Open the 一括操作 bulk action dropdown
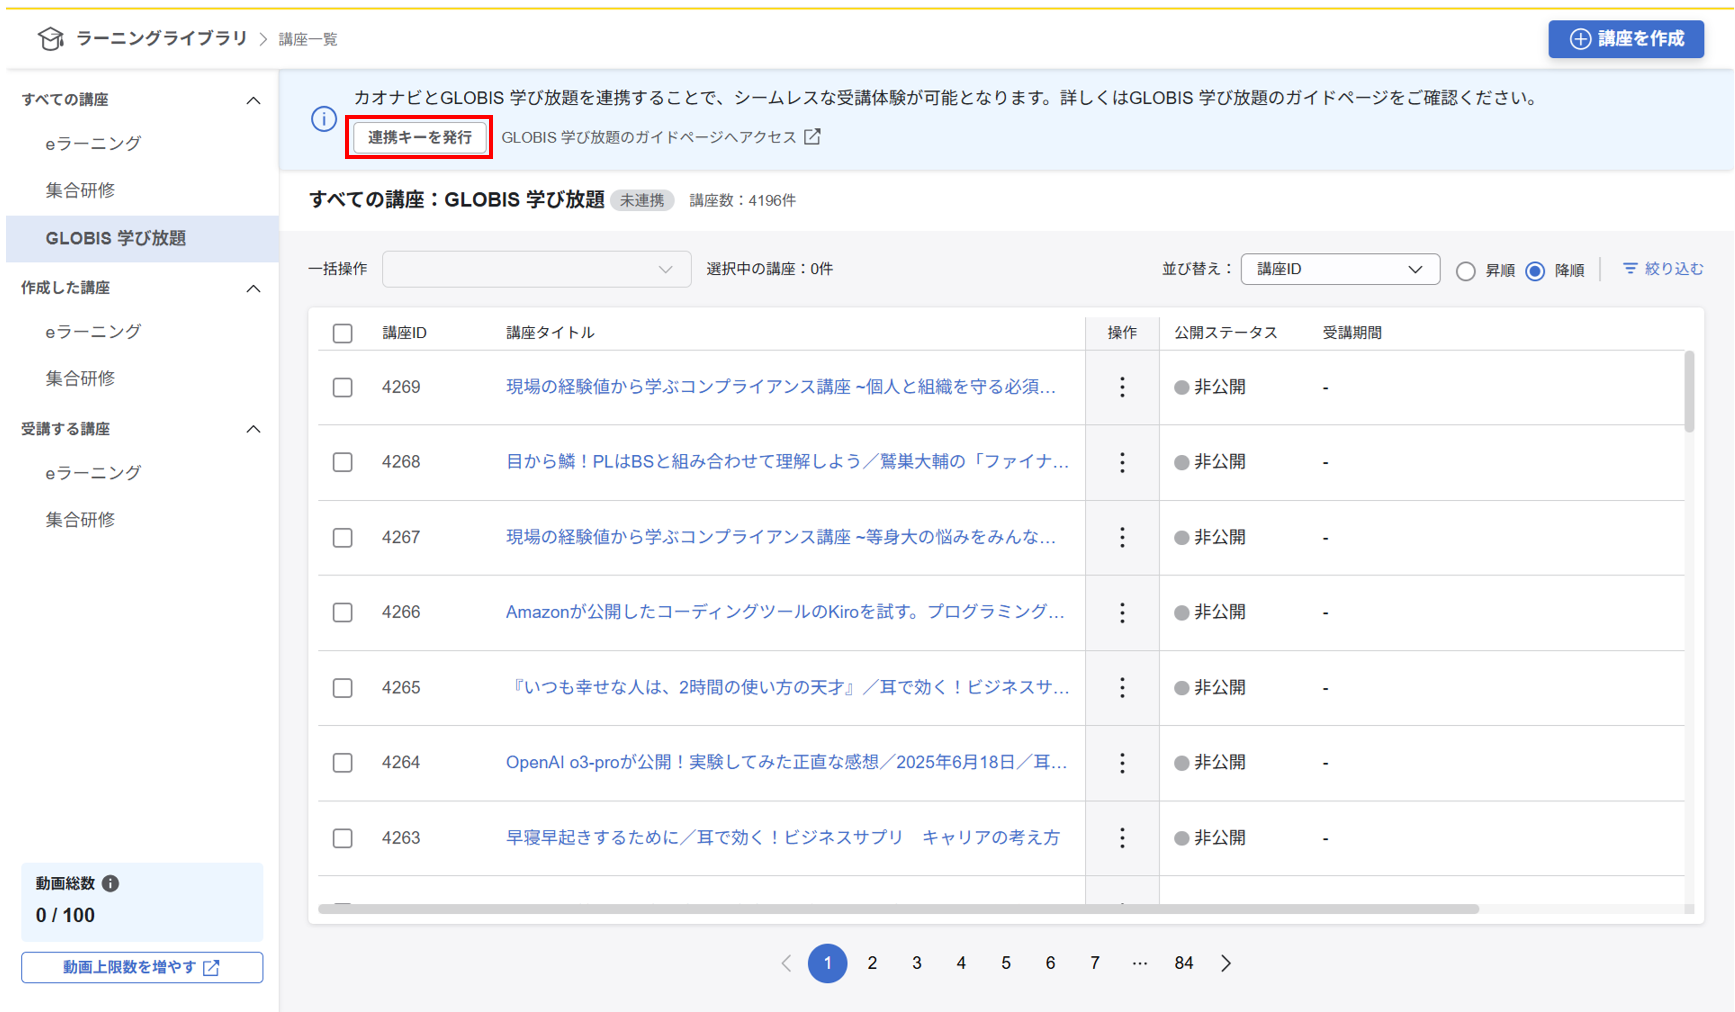This screenshot has width=1735, height=1012. click(536, 269)
